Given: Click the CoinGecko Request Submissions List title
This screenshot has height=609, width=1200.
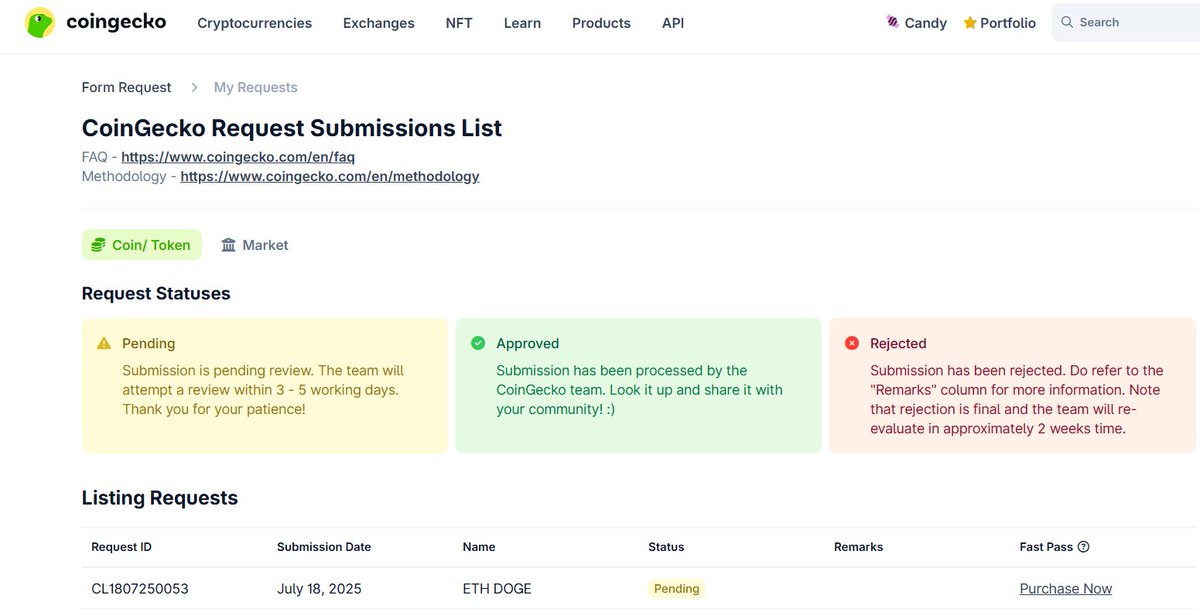Looking at the screenshot, I should [292, 128].
